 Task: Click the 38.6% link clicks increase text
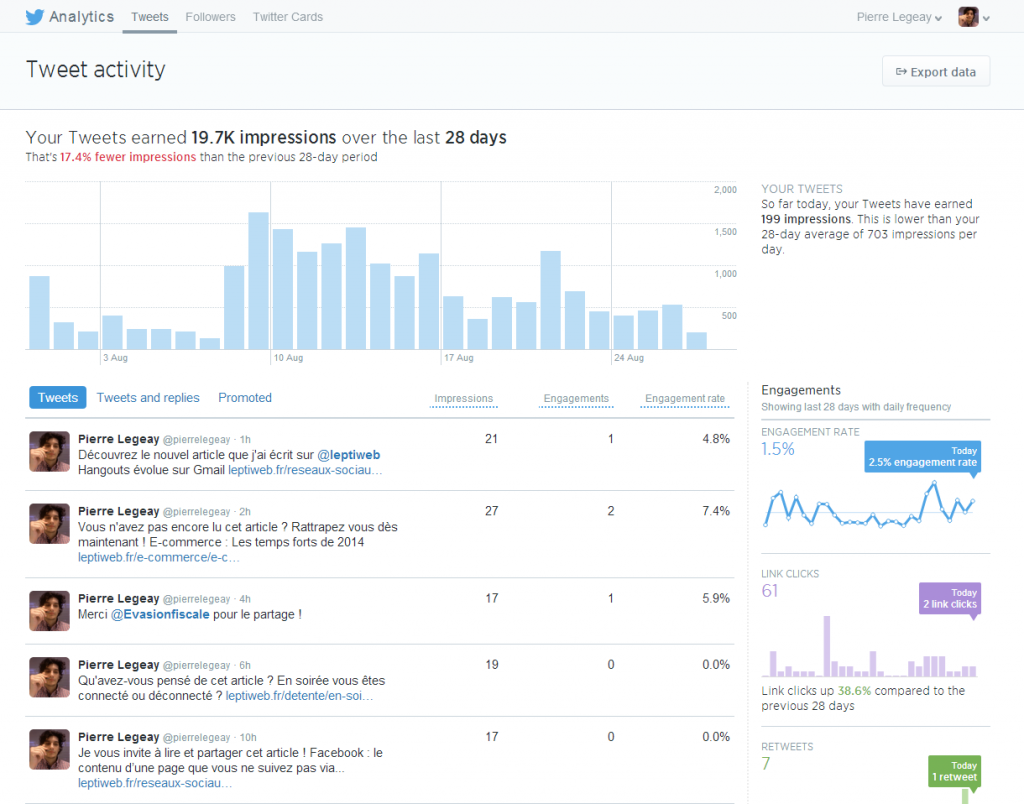[x=854, y=690]
